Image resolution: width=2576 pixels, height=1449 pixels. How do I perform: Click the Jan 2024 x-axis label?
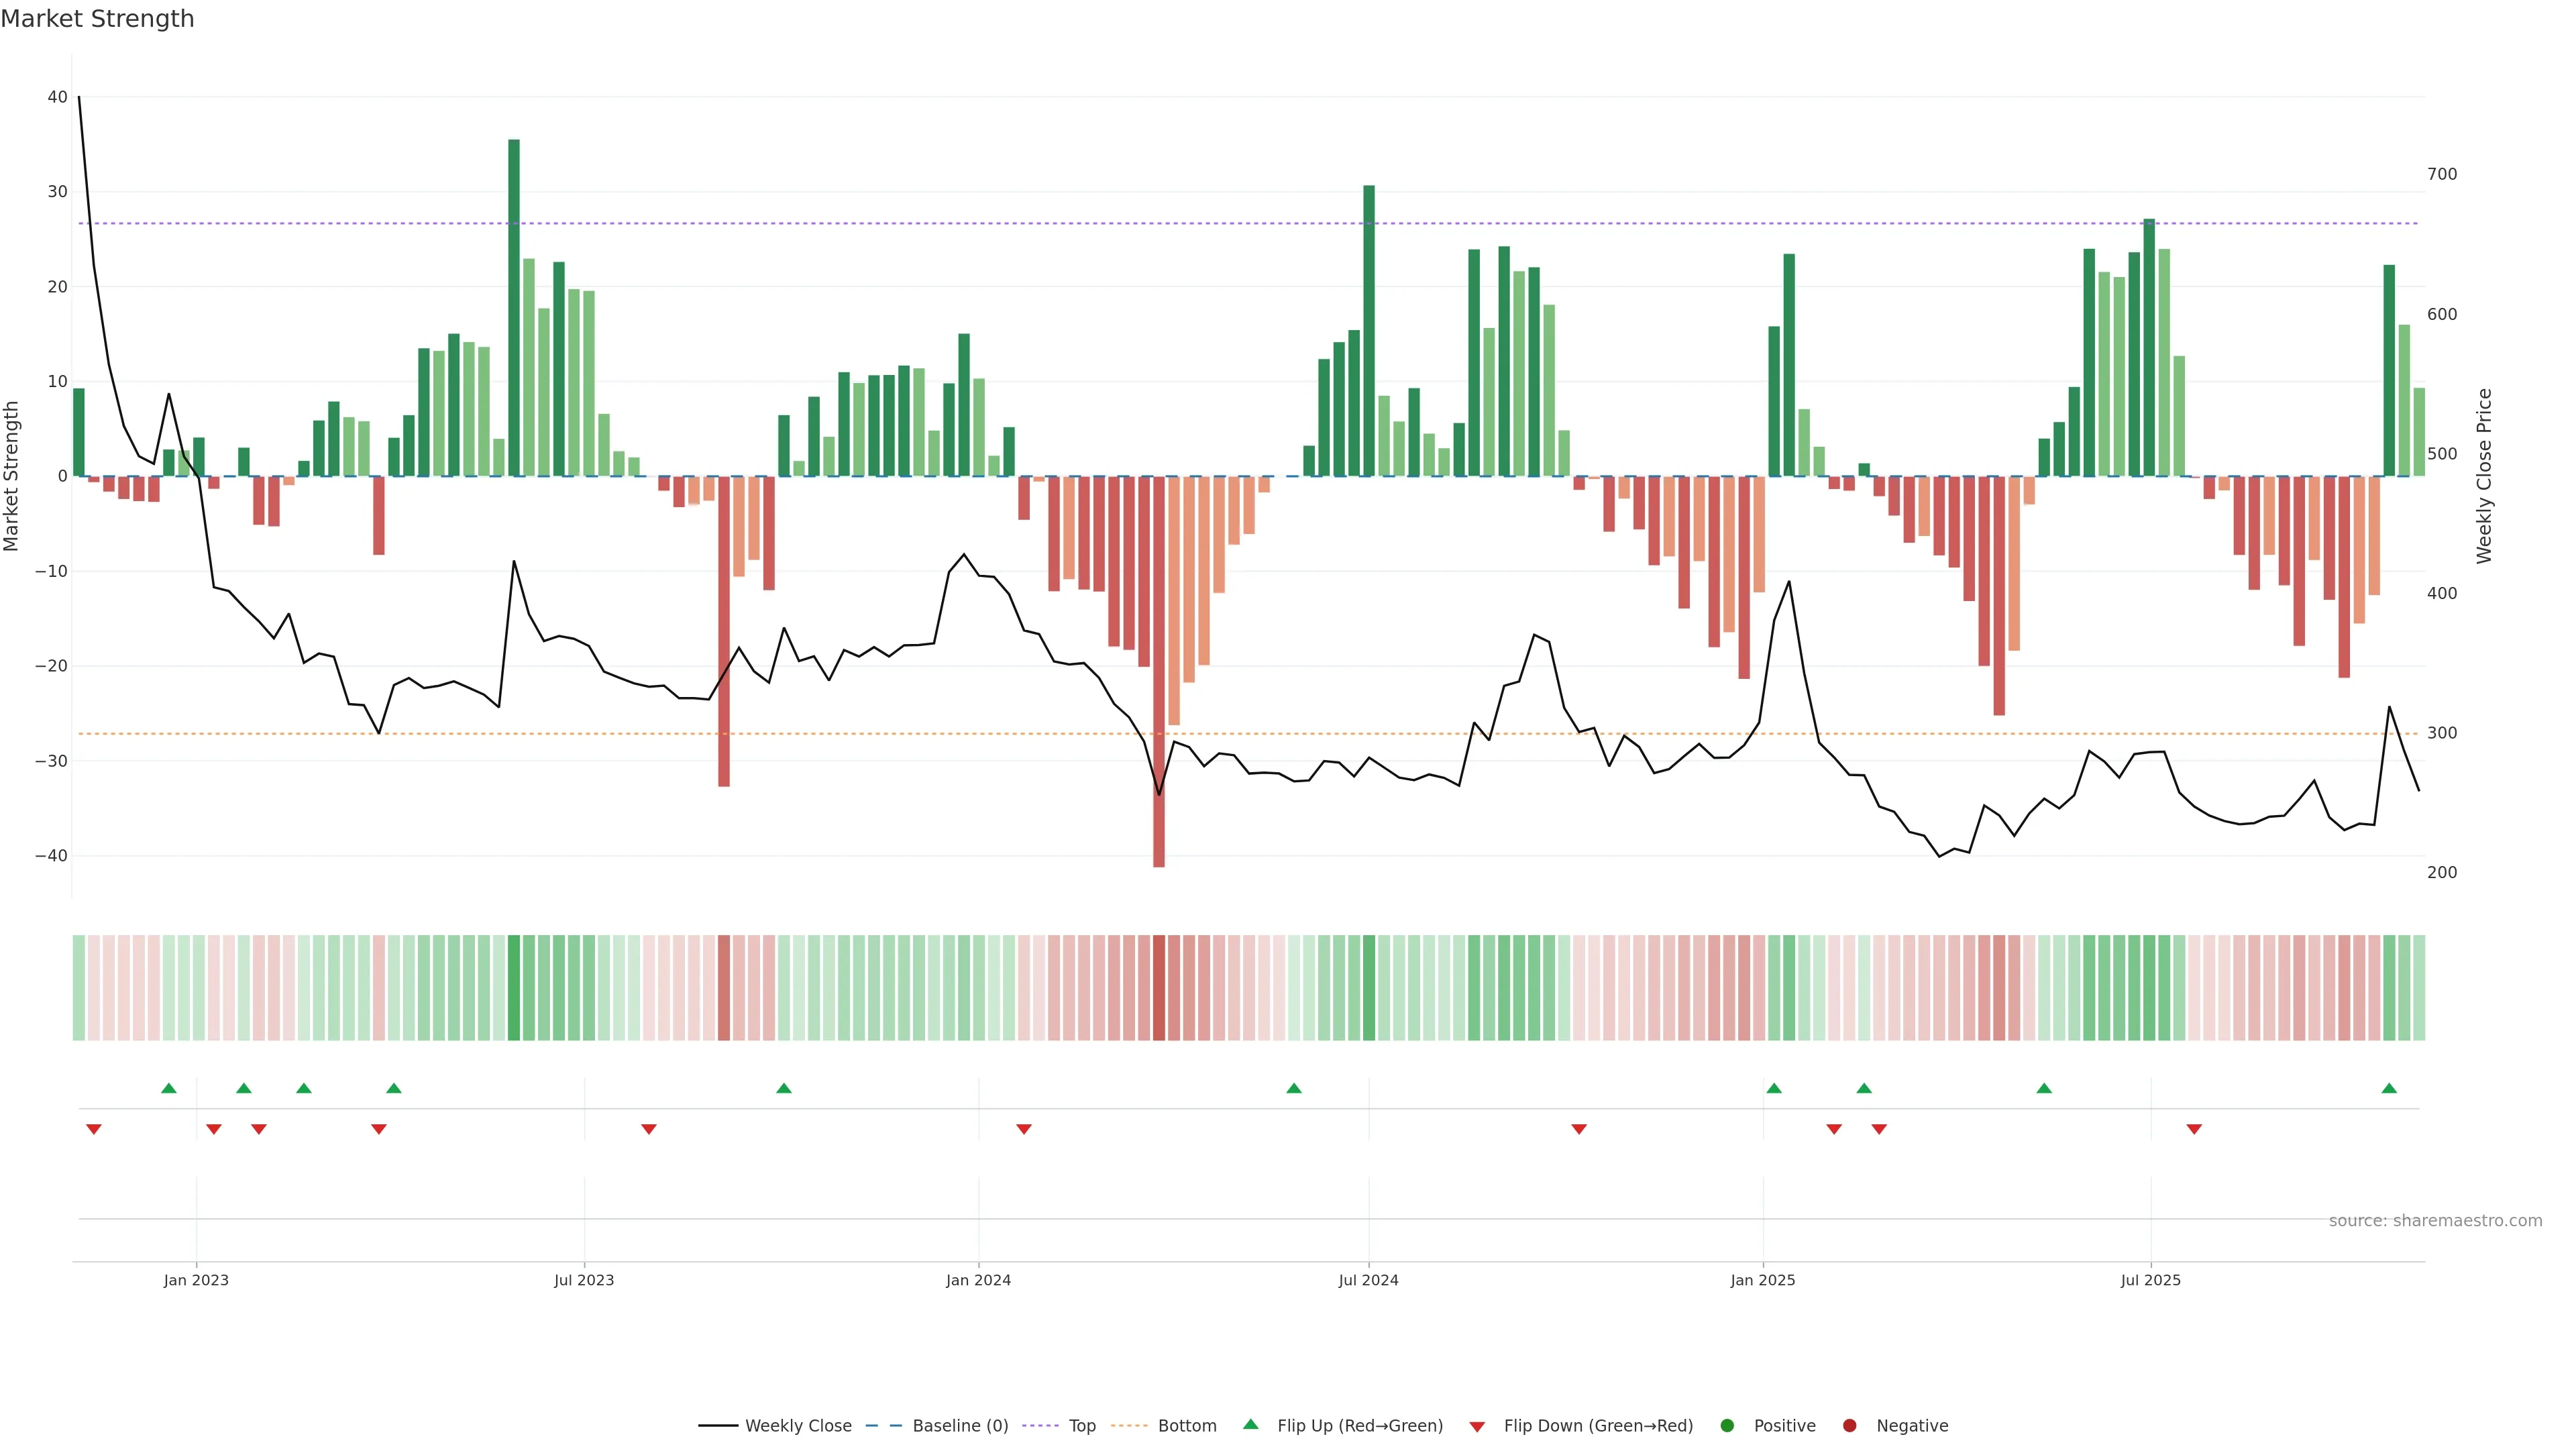(x=978, y=1280)
